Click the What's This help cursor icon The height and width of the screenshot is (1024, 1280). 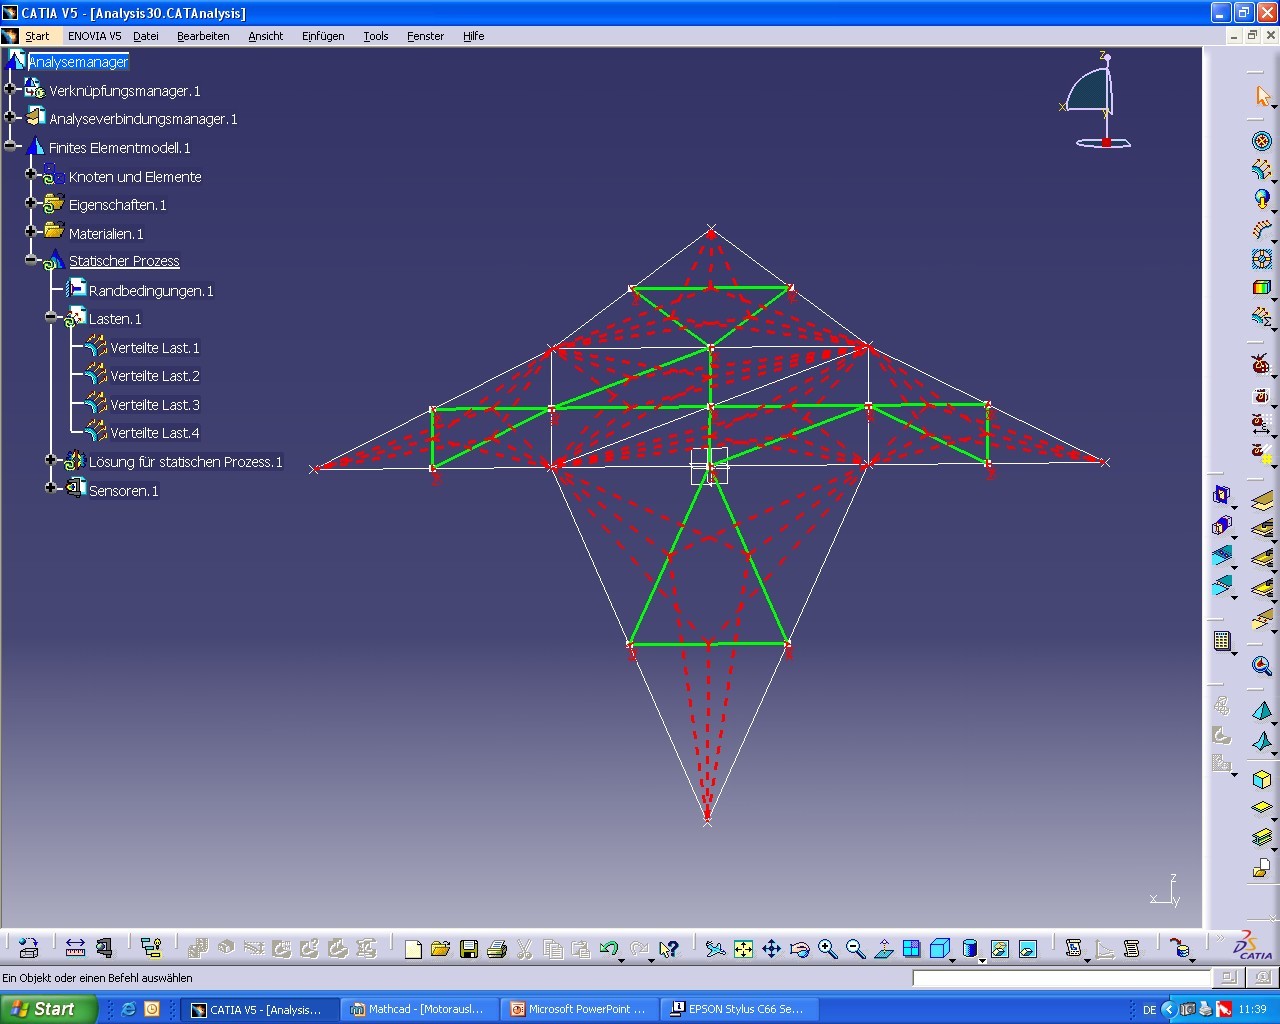tap(669, 949)
